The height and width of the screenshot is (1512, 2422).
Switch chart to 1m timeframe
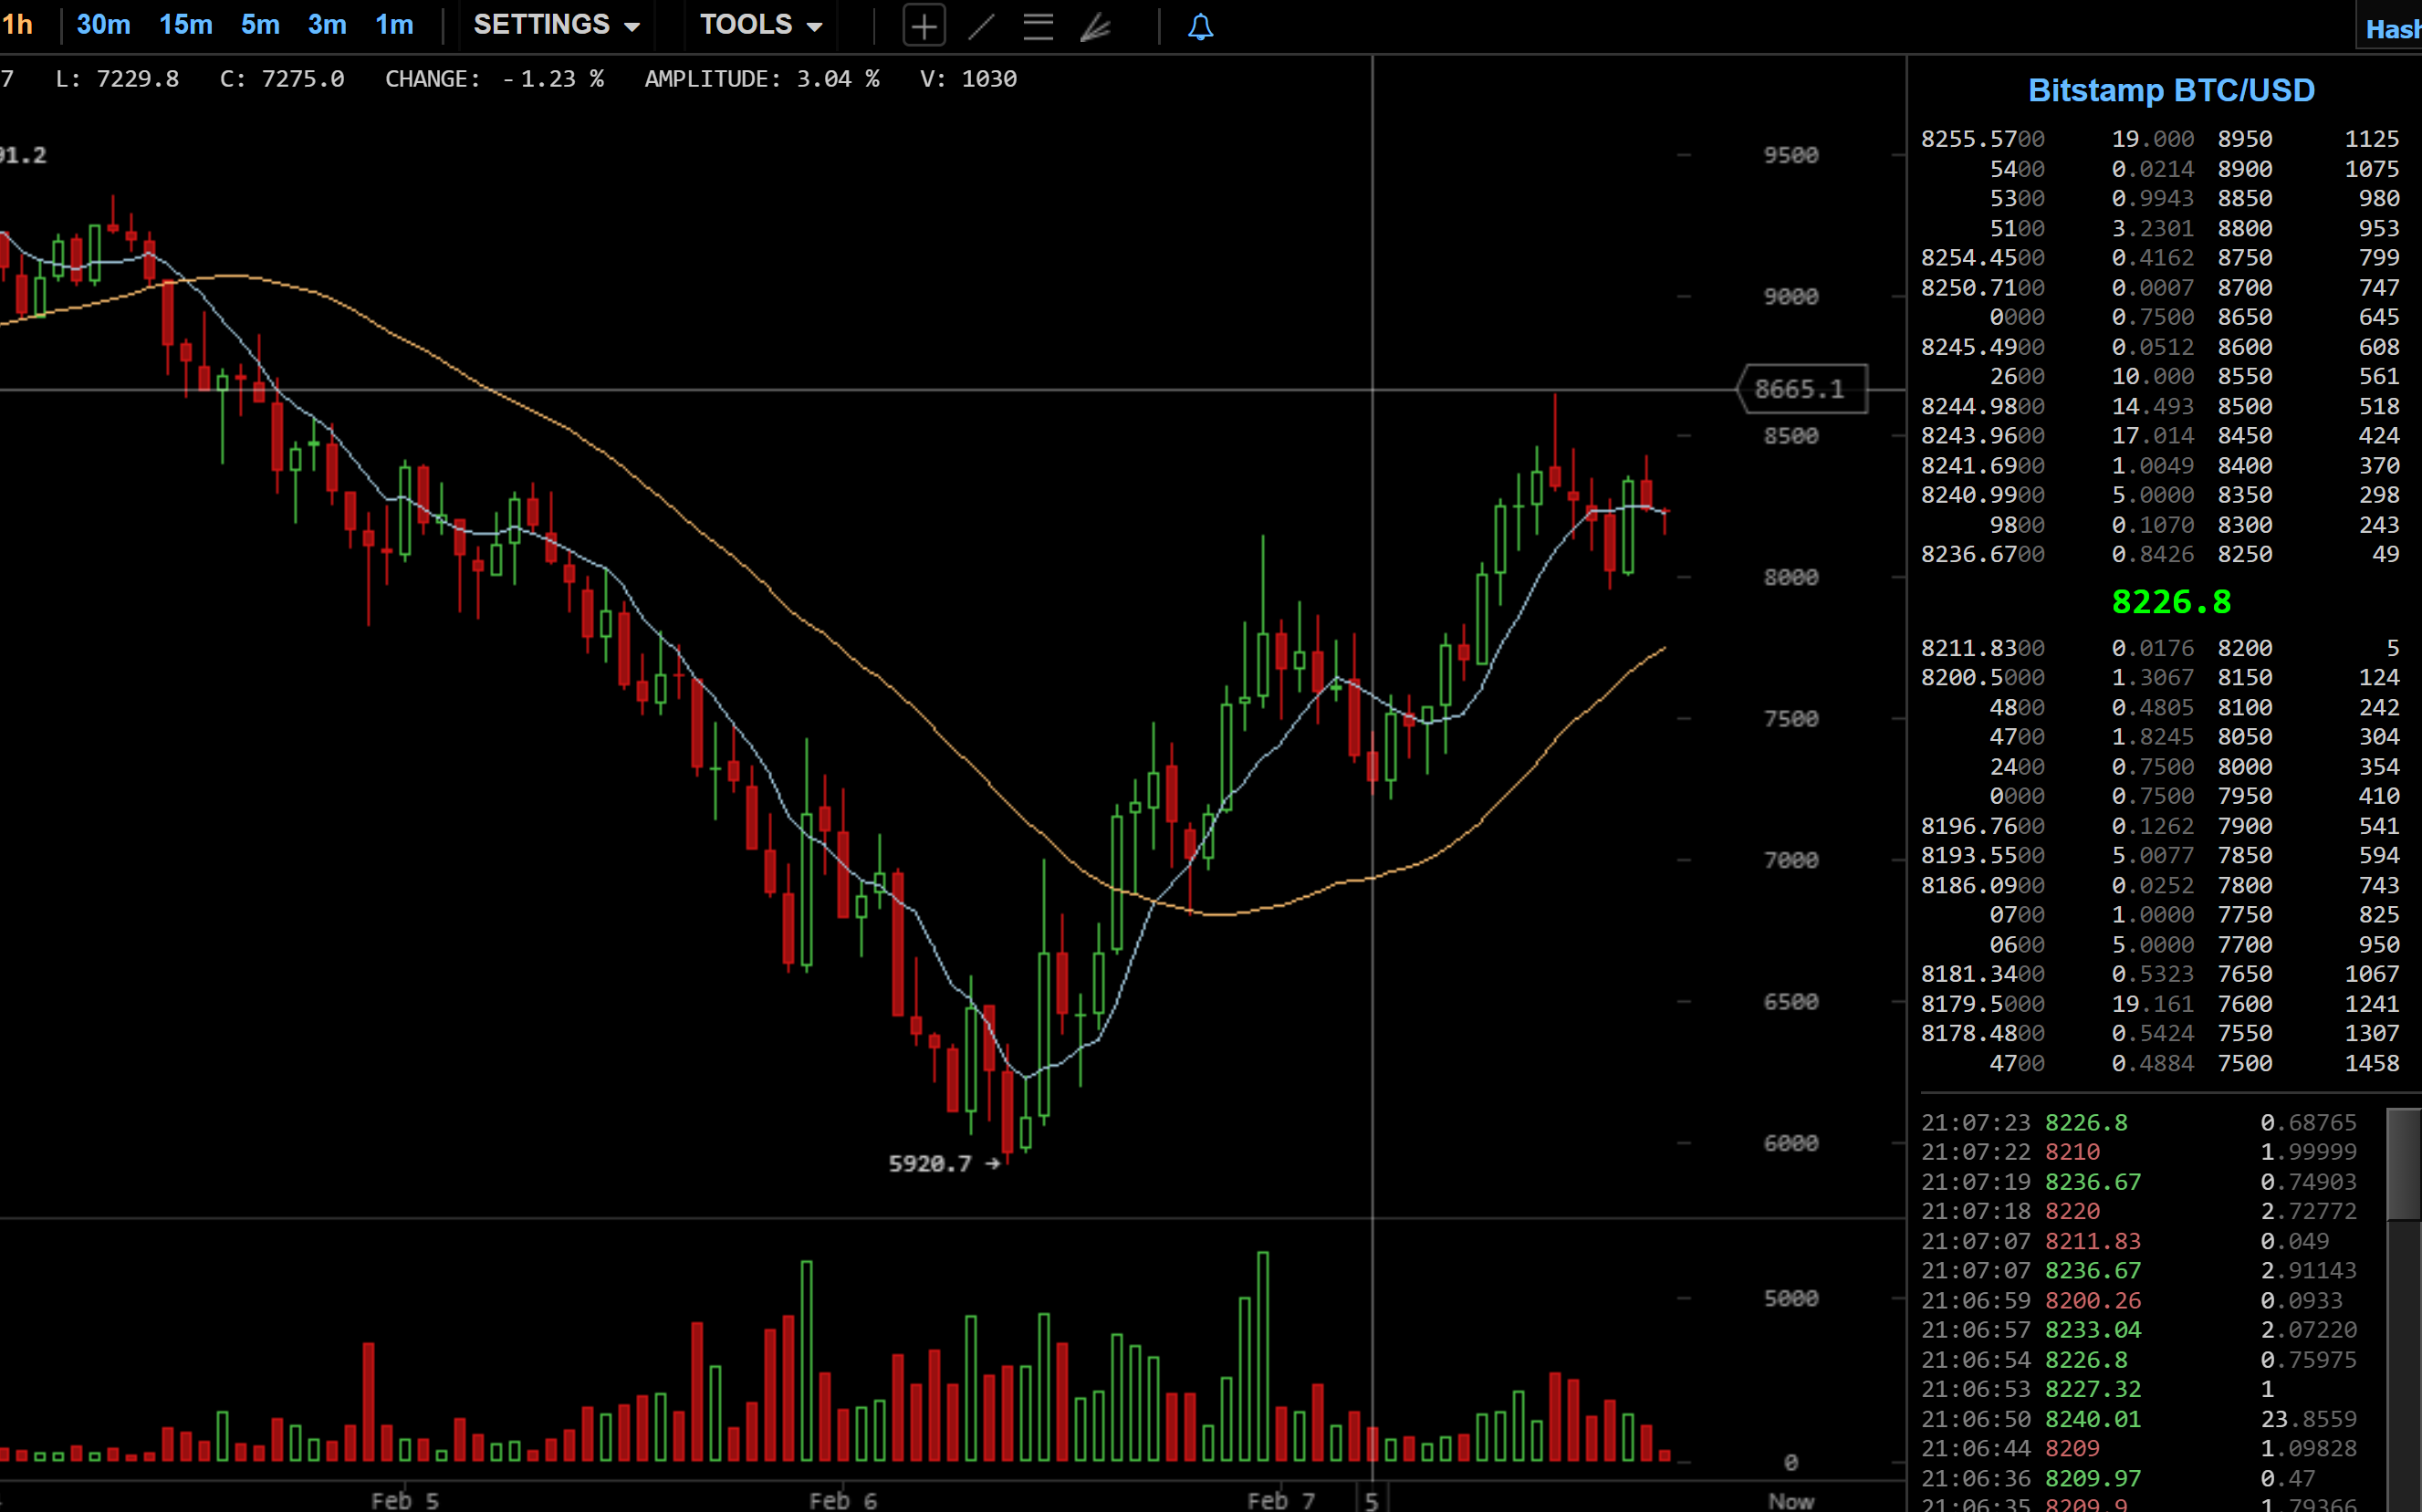click(394, 24)
